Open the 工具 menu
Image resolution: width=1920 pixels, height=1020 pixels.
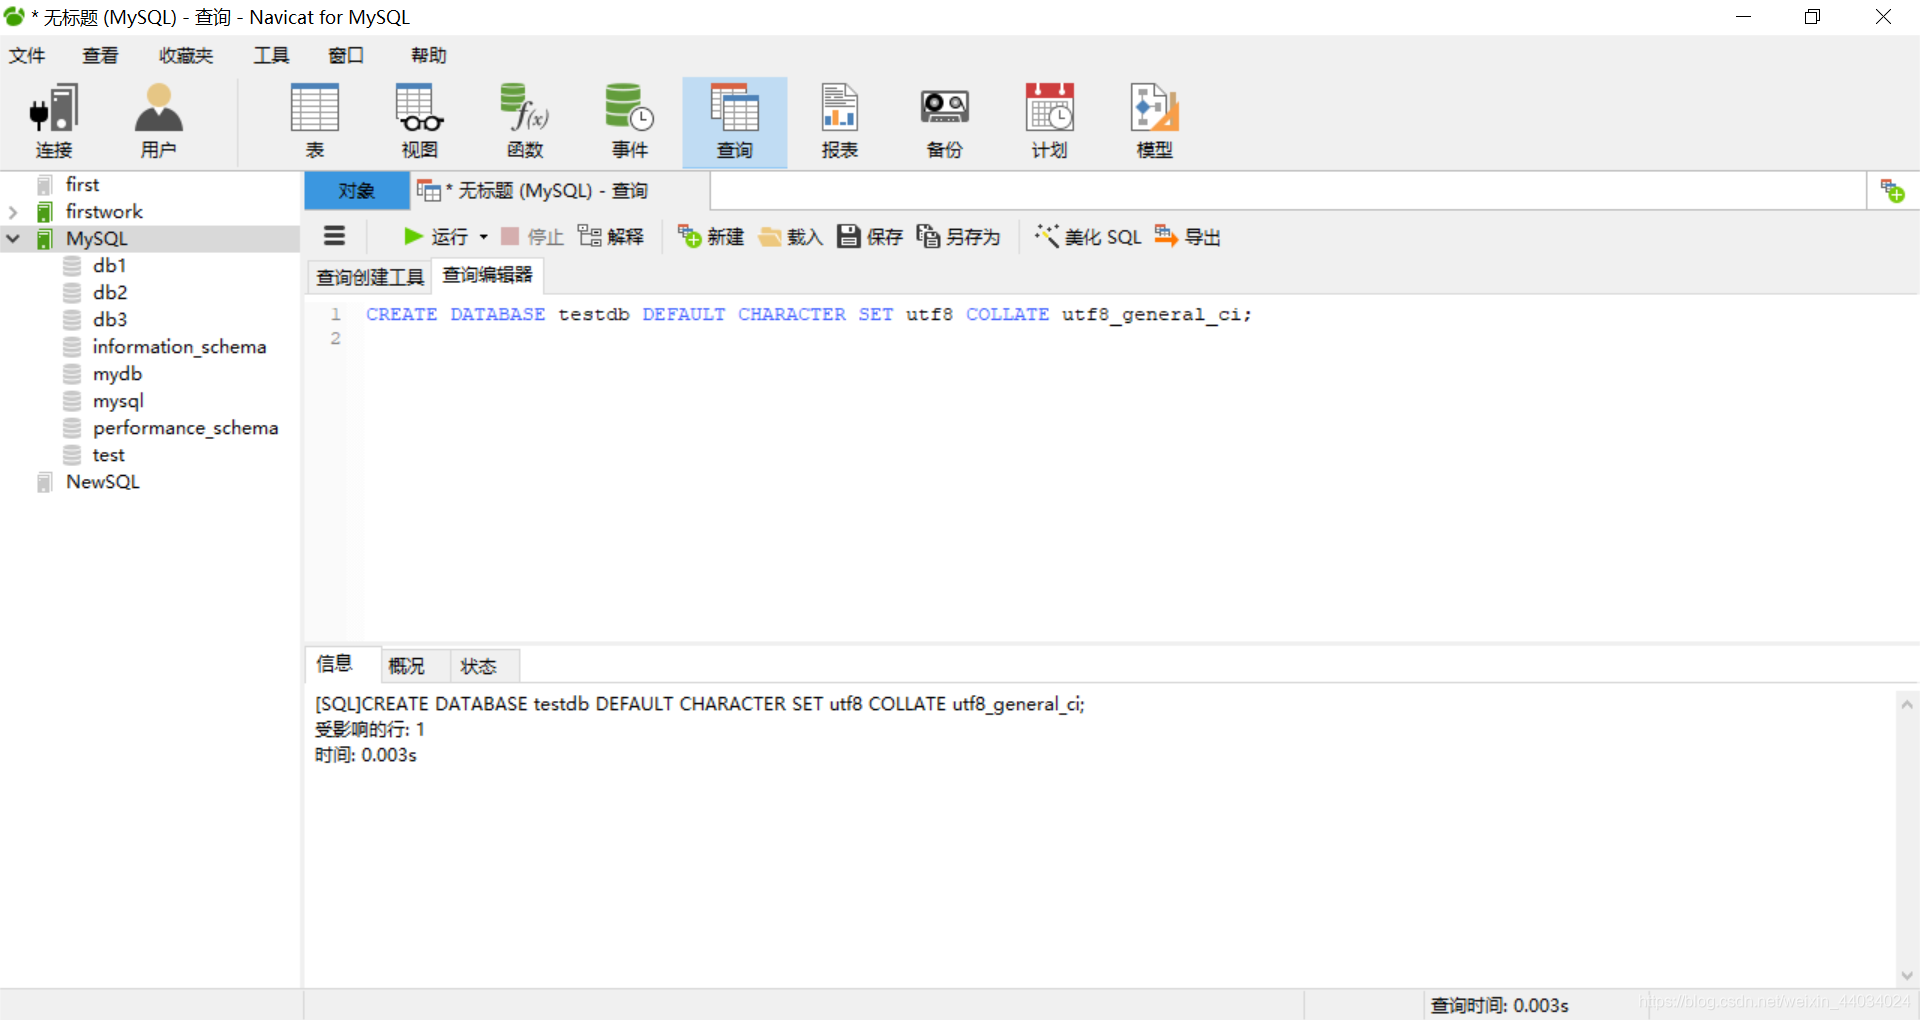[x=271, y=55]
